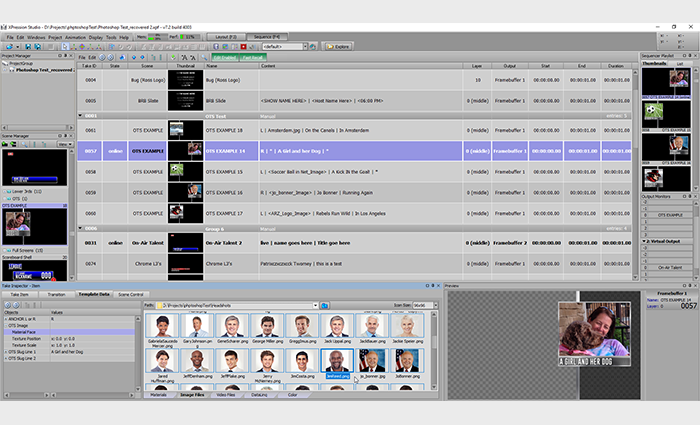The height and width of the screenshot is (425, 700).
Task: Open the Animation menu
Action: tap(74, 37)
